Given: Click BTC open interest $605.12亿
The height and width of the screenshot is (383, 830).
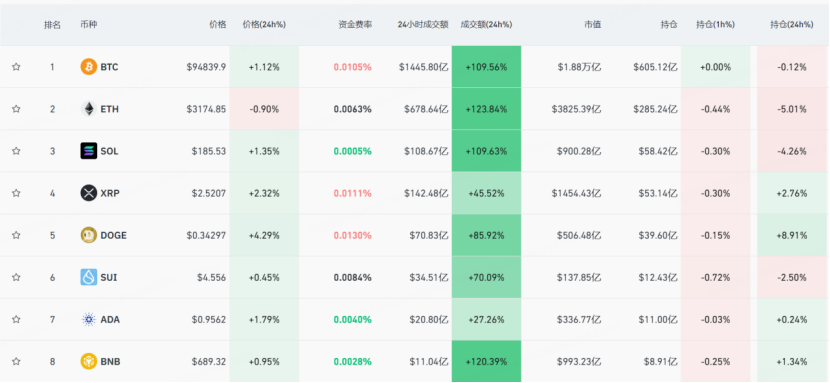Looking at the screenshot, I should pyautogui.click(x=655, y=67).
